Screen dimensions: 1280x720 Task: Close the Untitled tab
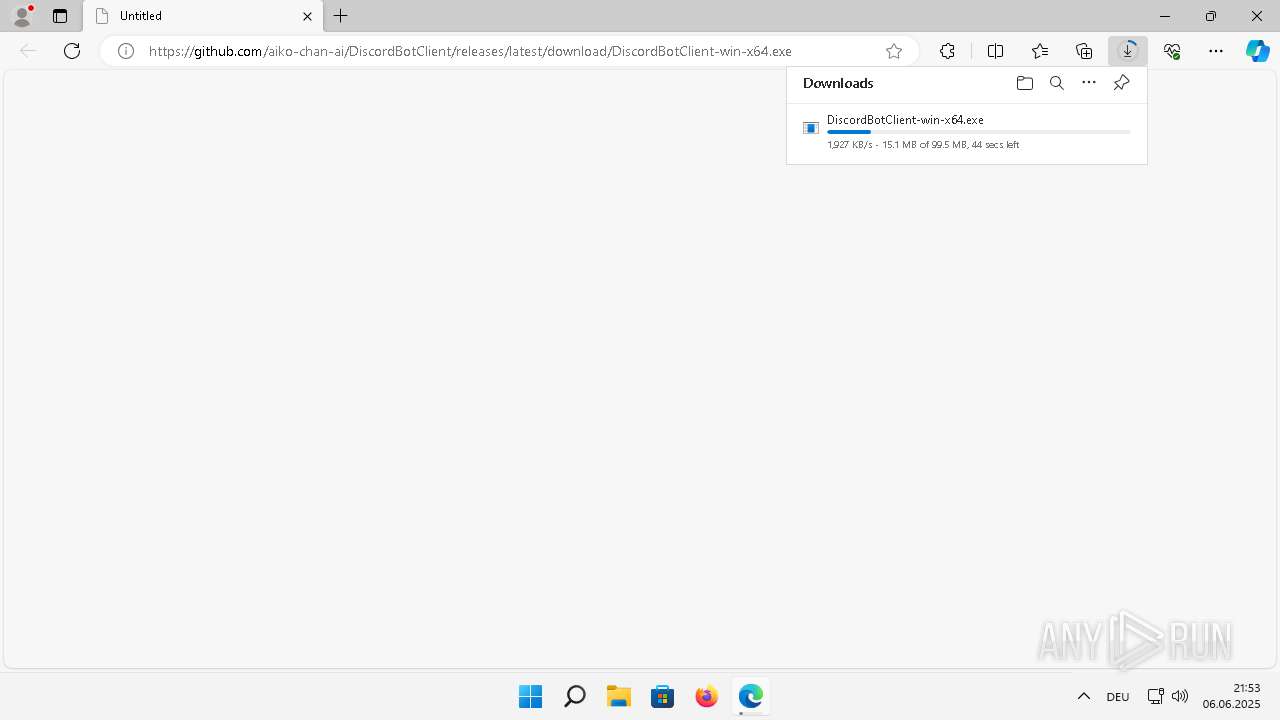(x=307, y=16)
